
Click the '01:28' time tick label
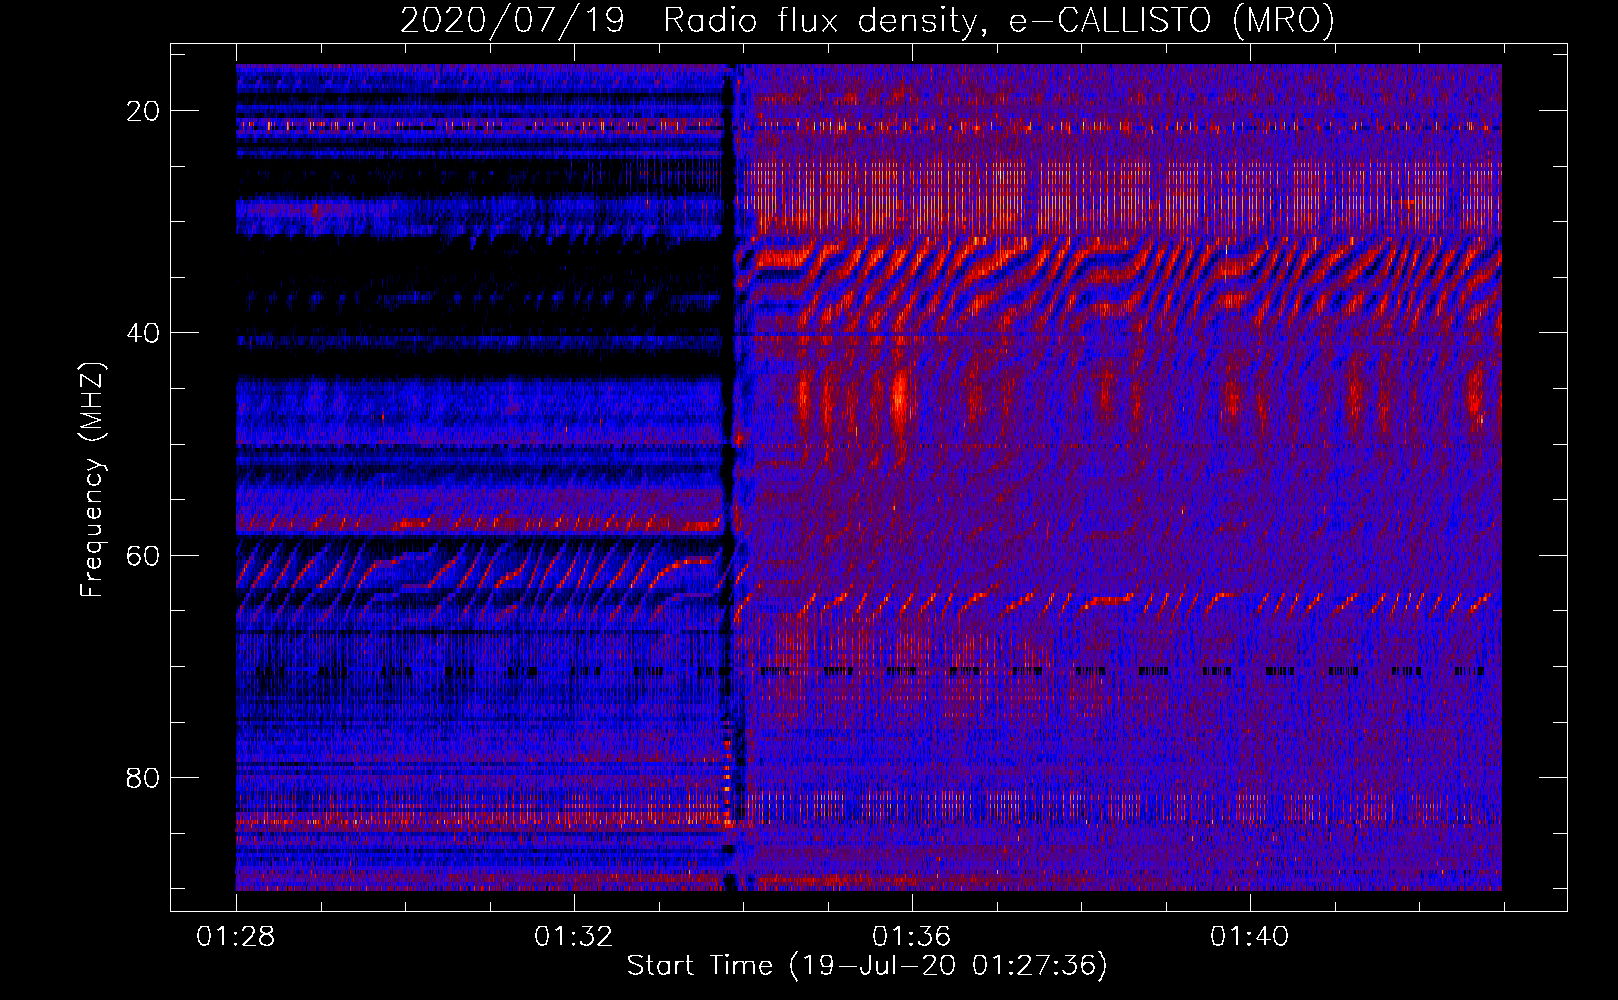click(x=236, y=937)
